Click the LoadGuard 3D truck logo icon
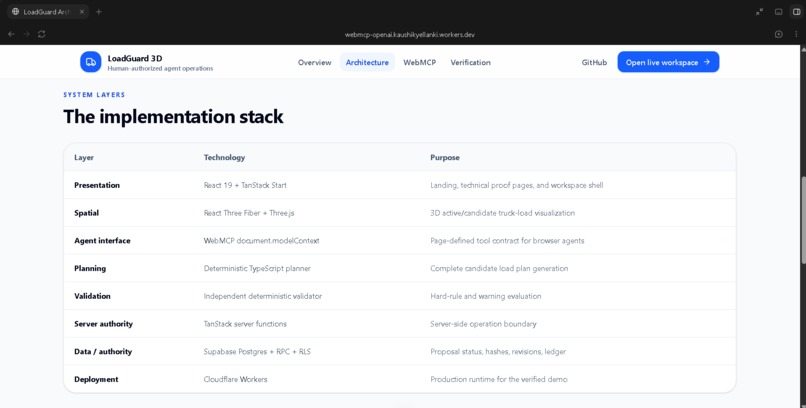The image size is (806, 408). [x=90, y=62]
